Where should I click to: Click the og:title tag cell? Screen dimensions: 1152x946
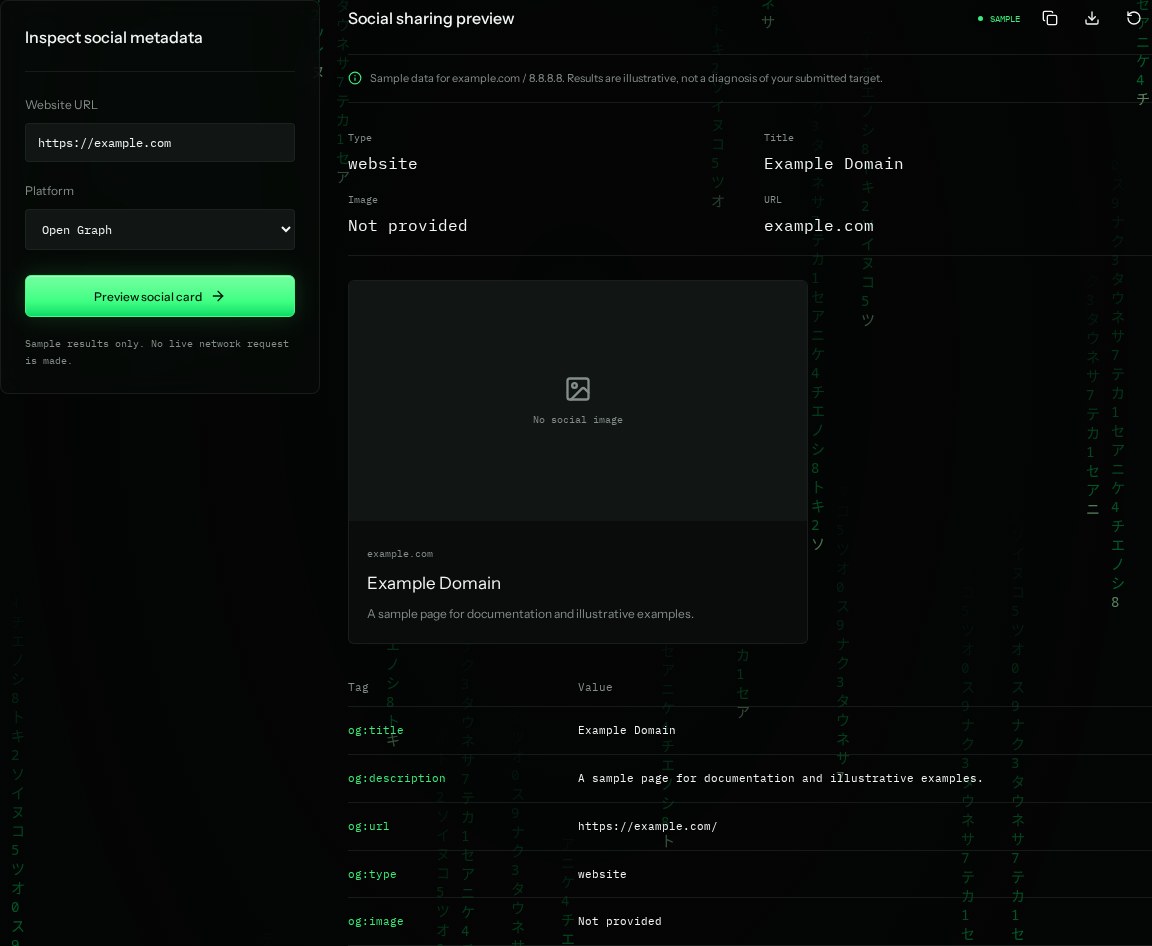point(375,730)
